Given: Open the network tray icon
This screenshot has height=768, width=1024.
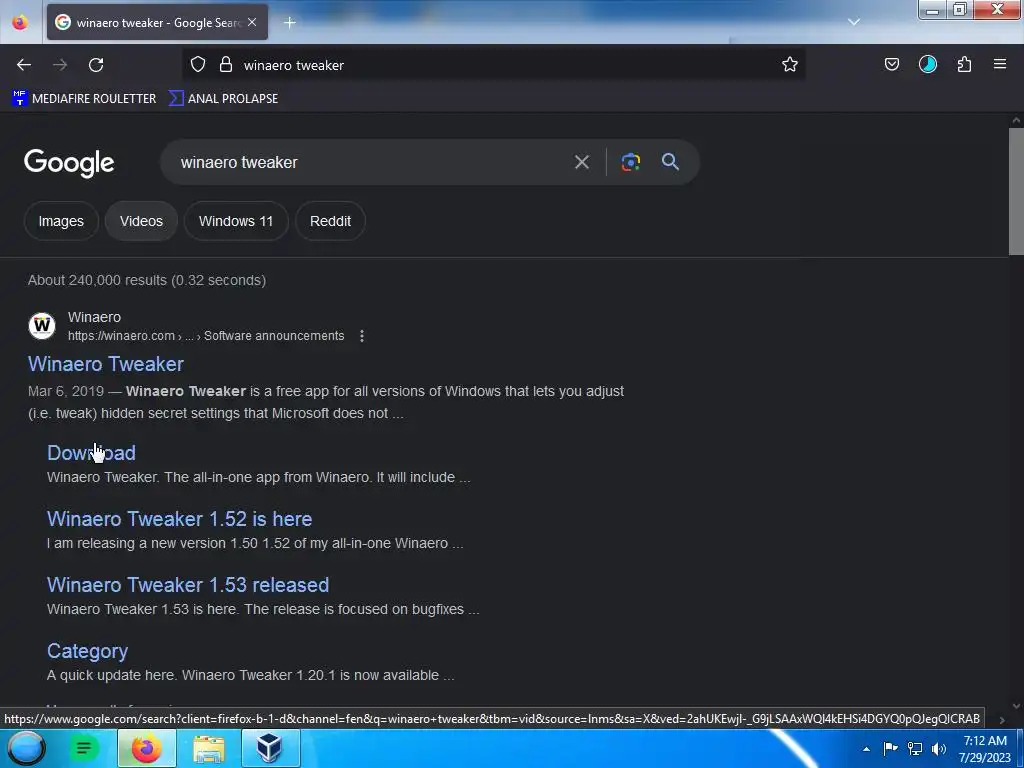Looking at the screenshot, I should [915, 749].
